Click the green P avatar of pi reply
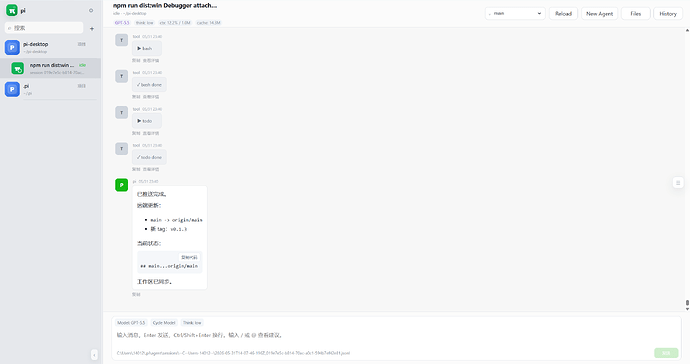The image size is (690, 364). click(x=121, y=185)
